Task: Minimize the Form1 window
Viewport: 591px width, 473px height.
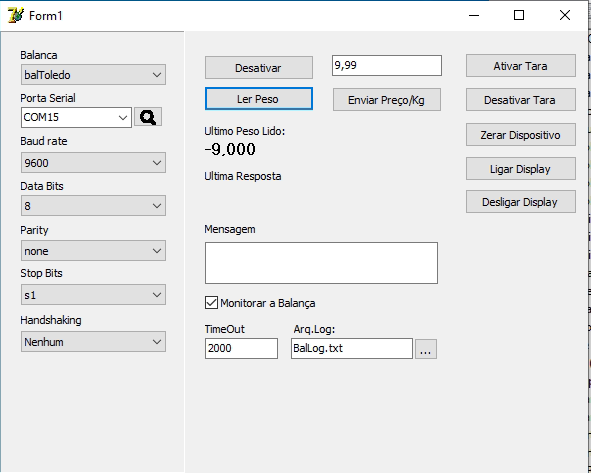Action: pos(474,15)
